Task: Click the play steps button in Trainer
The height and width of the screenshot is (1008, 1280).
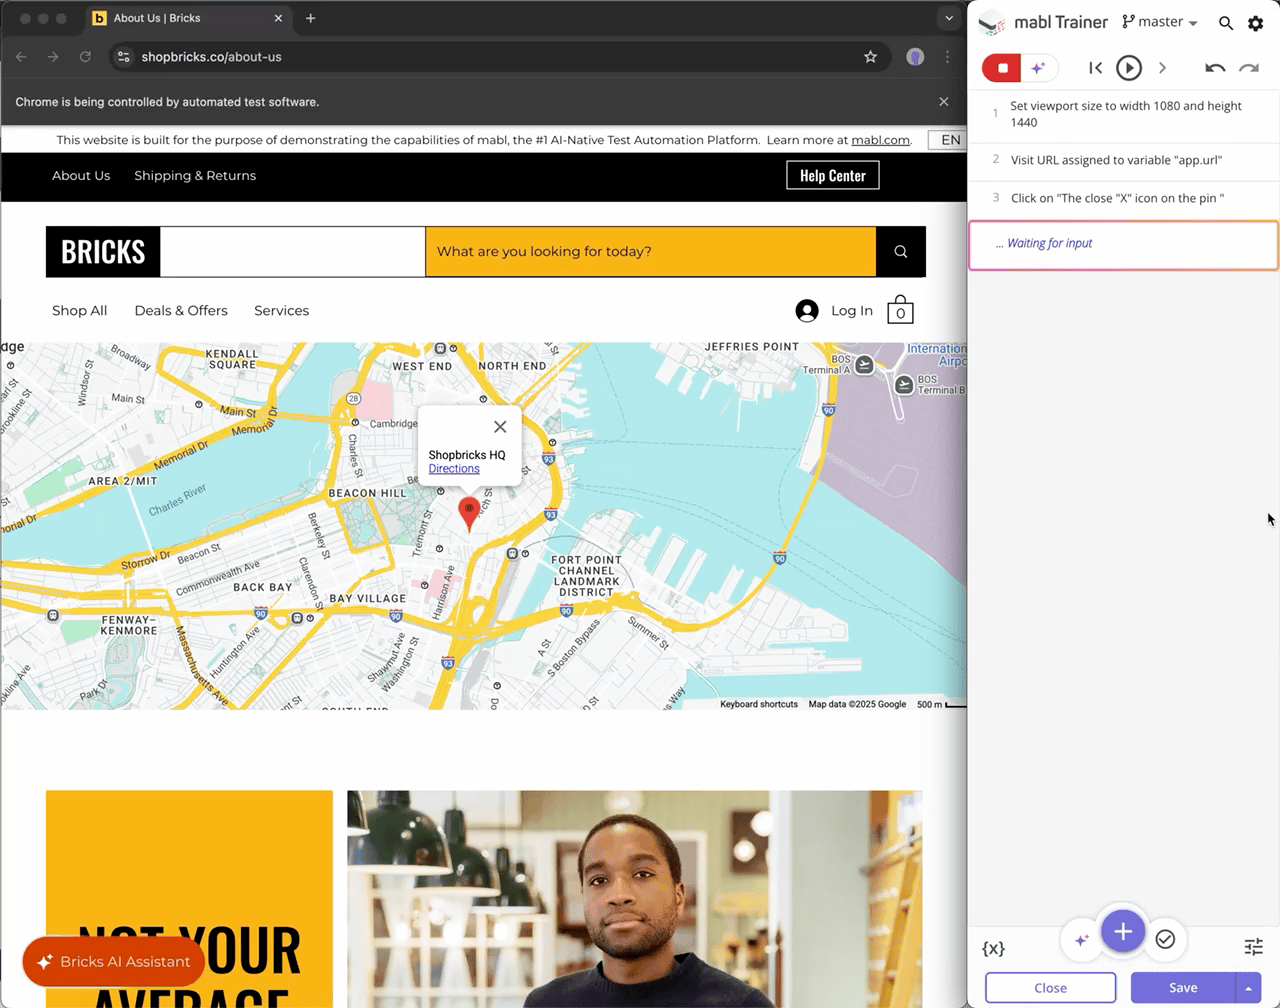Action: tap(1128, 68)
